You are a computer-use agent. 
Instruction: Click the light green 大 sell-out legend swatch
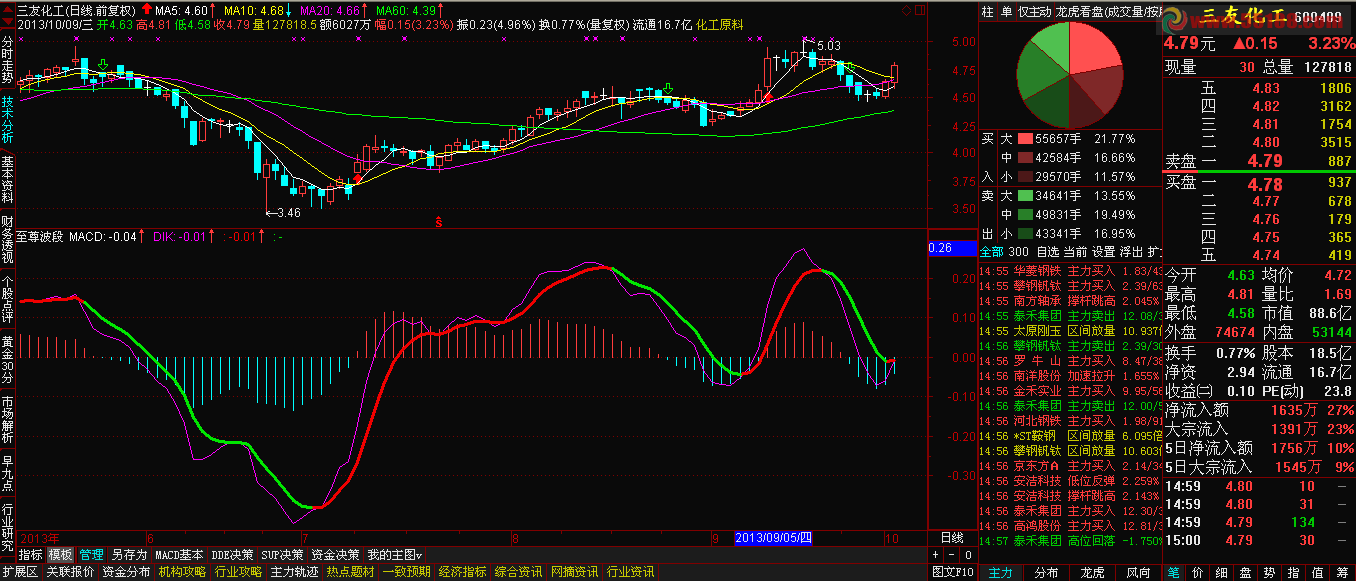pyautogui.click(x=1025, y=196)
